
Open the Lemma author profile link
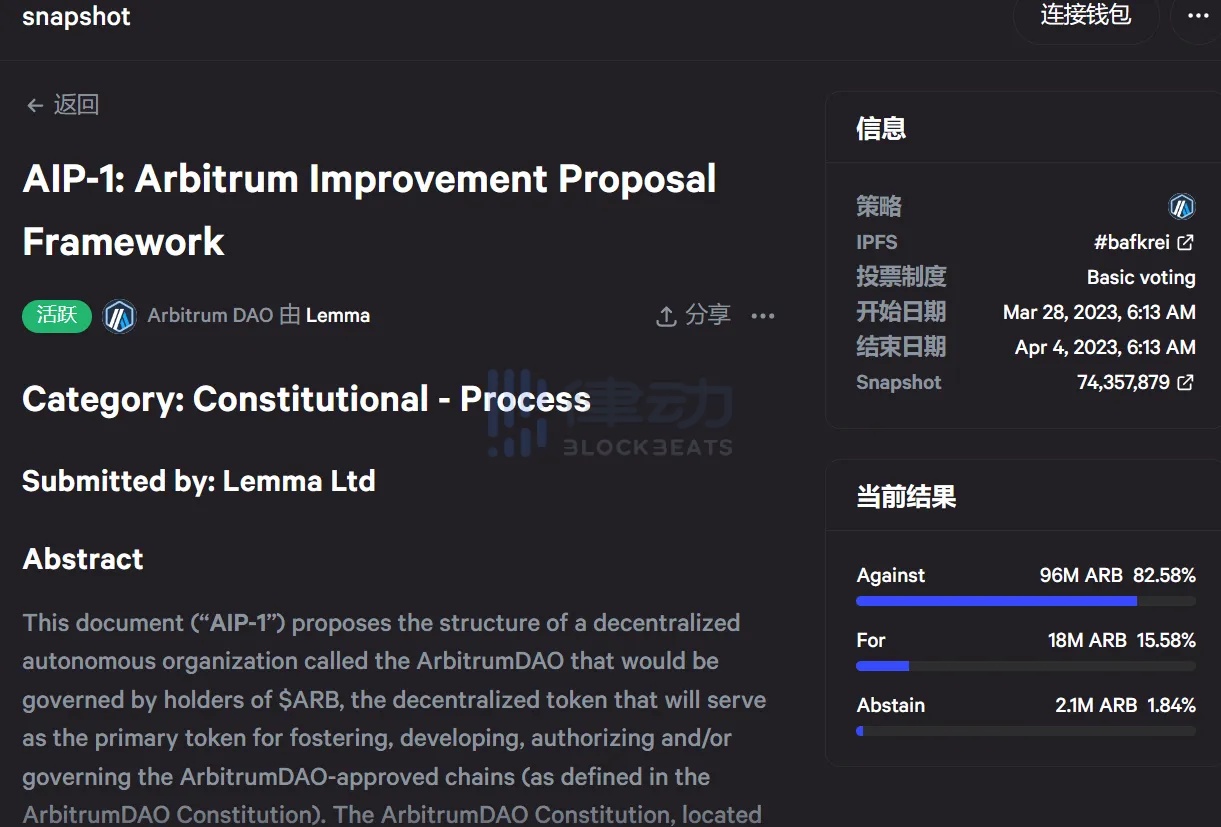pyautogui.click(x=338, y=315)
